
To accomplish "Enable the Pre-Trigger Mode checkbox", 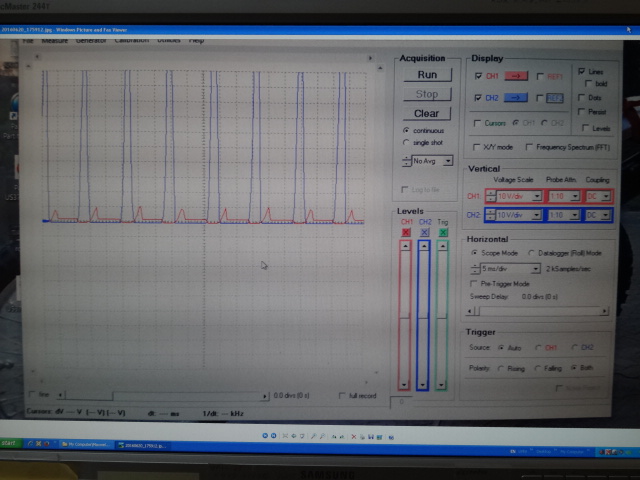I will tap(473, 283).
